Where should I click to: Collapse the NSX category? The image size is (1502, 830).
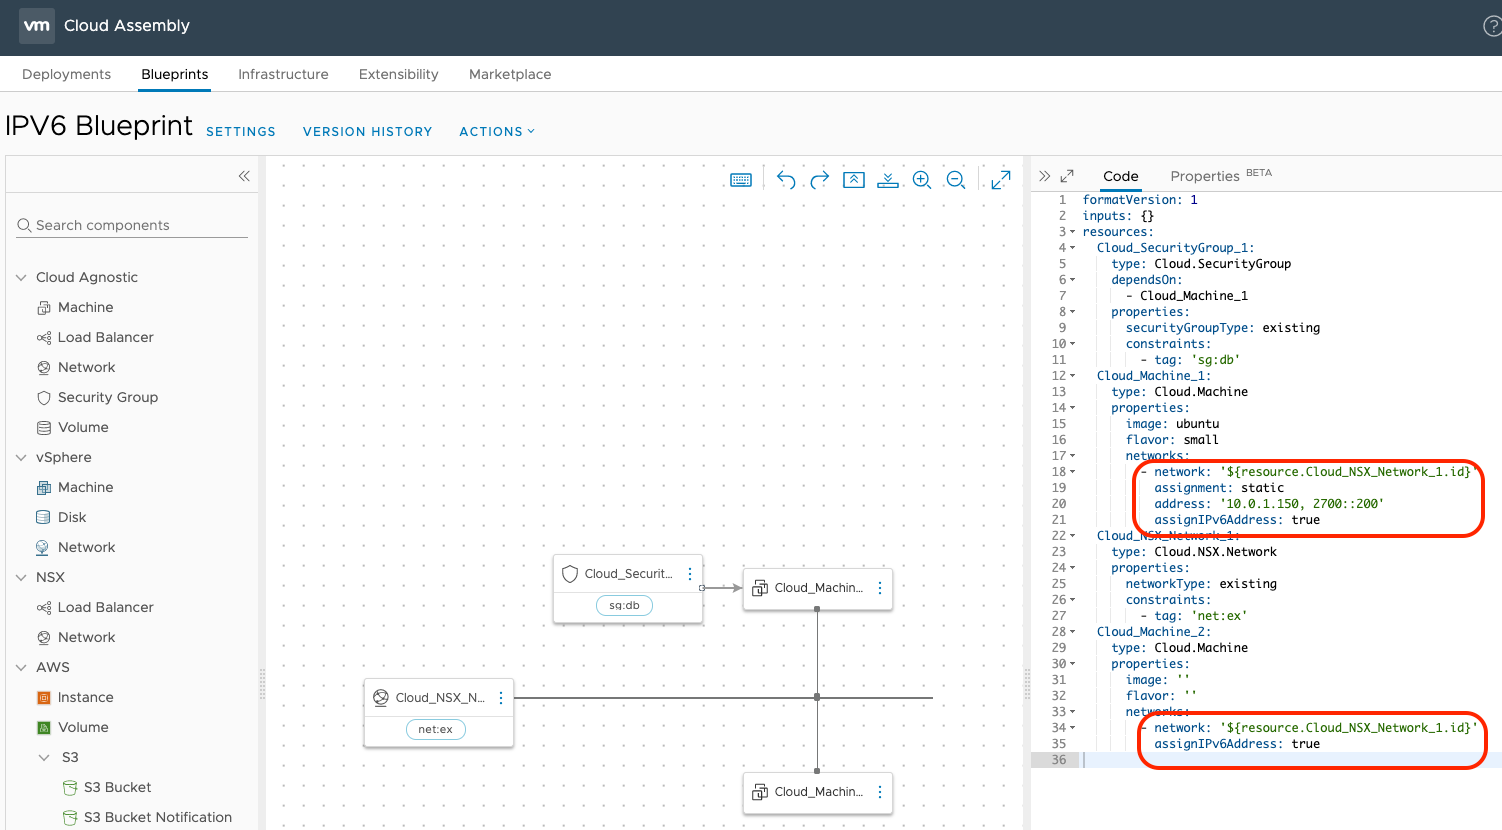[x=21, y=577]
